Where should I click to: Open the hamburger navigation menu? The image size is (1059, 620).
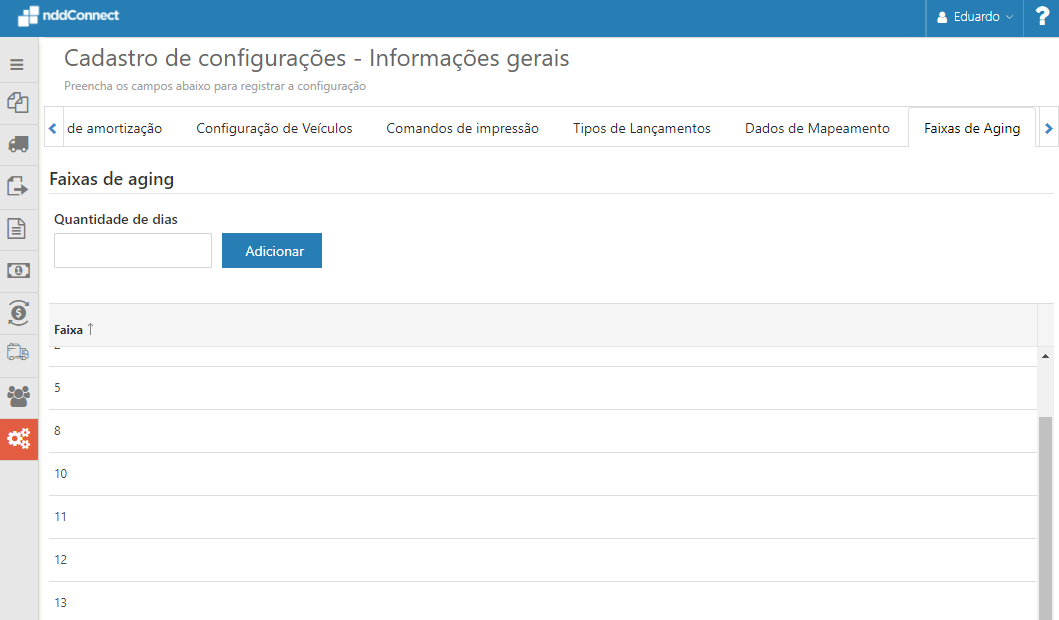[17, 63]
